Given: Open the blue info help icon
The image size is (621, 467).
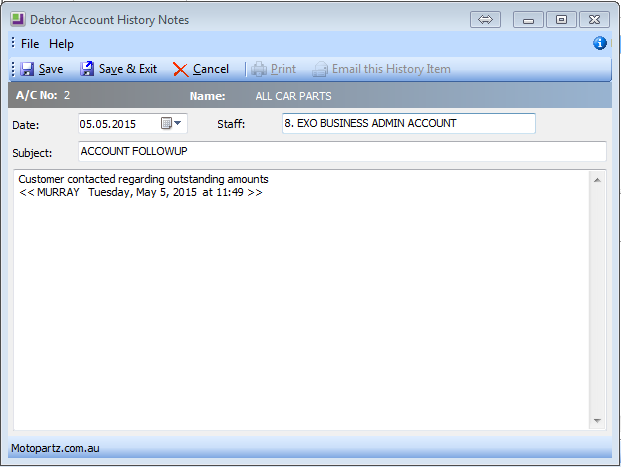Looking at the screenshot, I should (x=600, y=43).
